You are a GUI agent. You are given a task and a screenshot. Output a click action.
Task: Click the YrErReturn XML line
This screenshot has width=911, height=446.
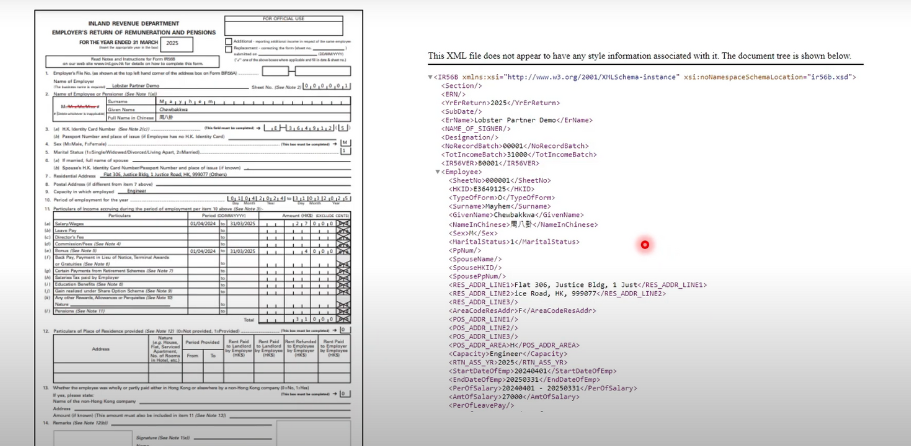point(500,103)
